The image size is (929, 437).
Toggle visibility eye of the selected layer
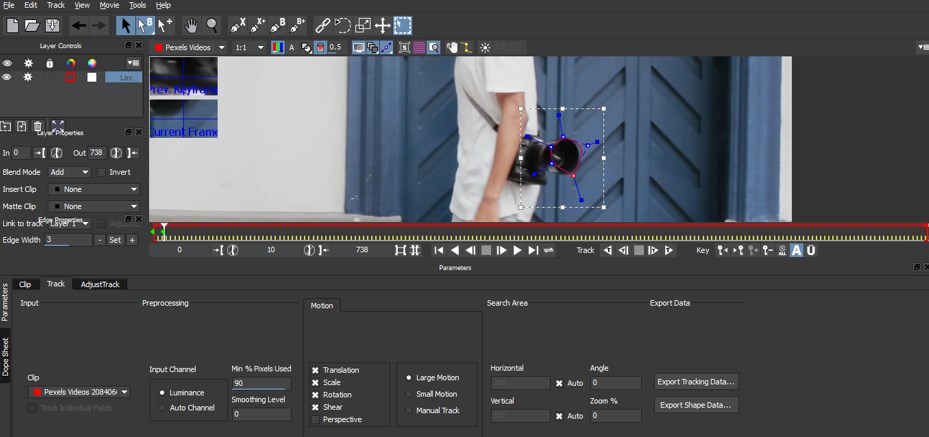coord(7,77)
